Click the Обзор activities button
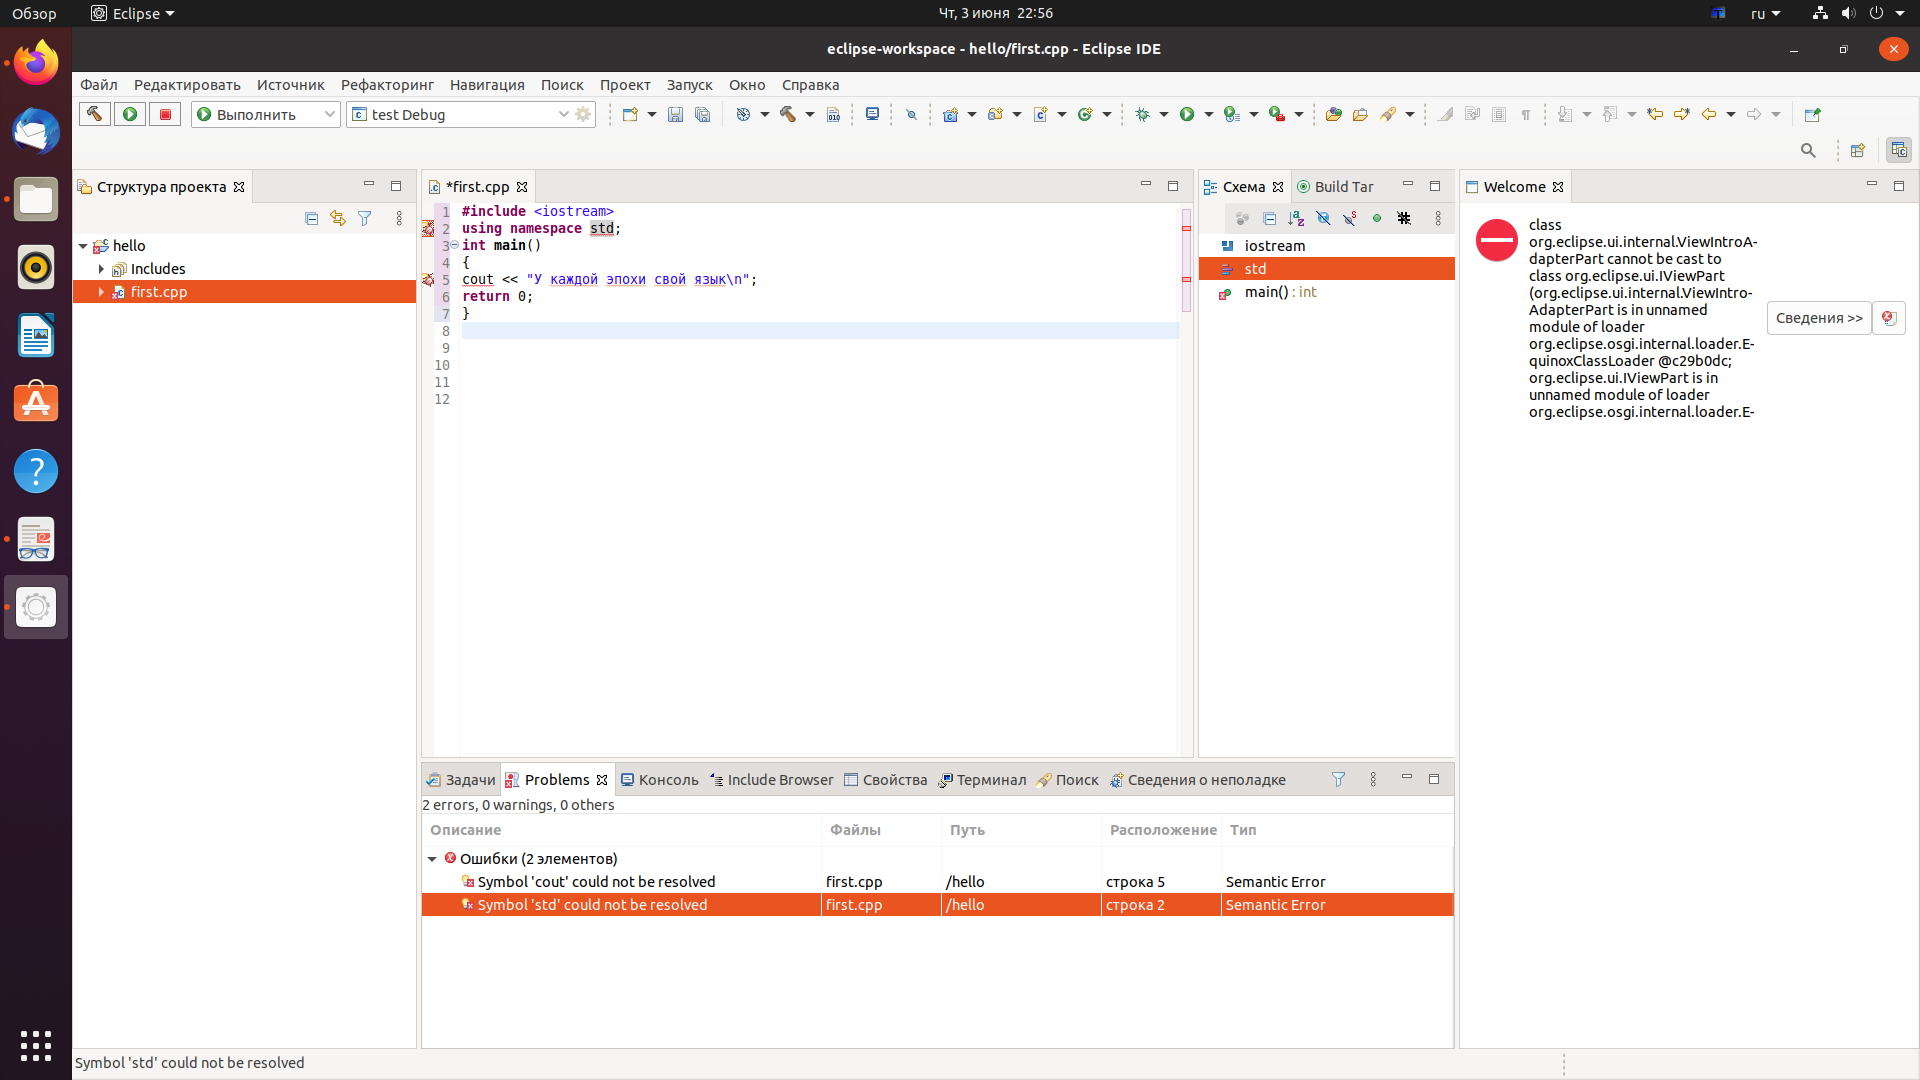The image size is (1920, 1080). tap(34, 13)
